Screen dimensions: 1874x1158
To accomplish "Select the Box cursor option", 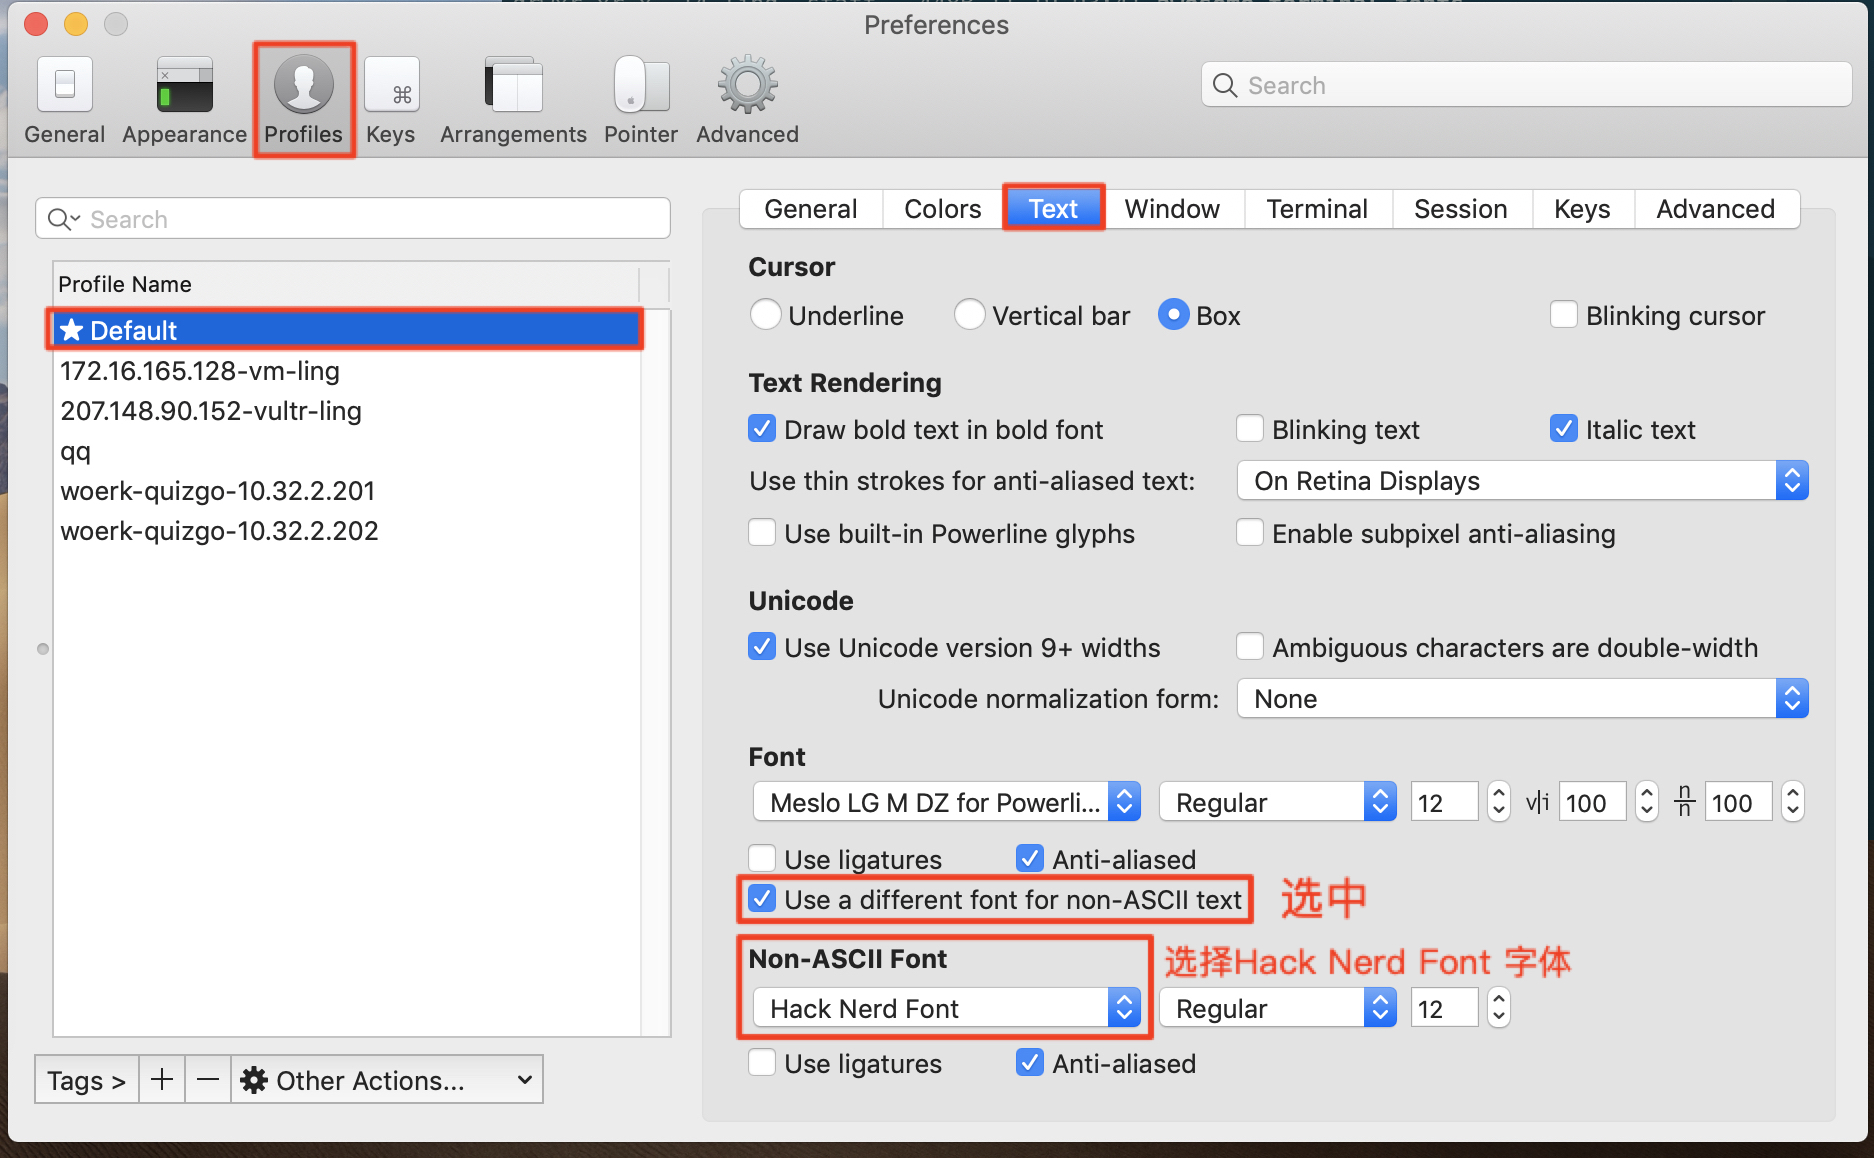I will (x=1174, y=315).
